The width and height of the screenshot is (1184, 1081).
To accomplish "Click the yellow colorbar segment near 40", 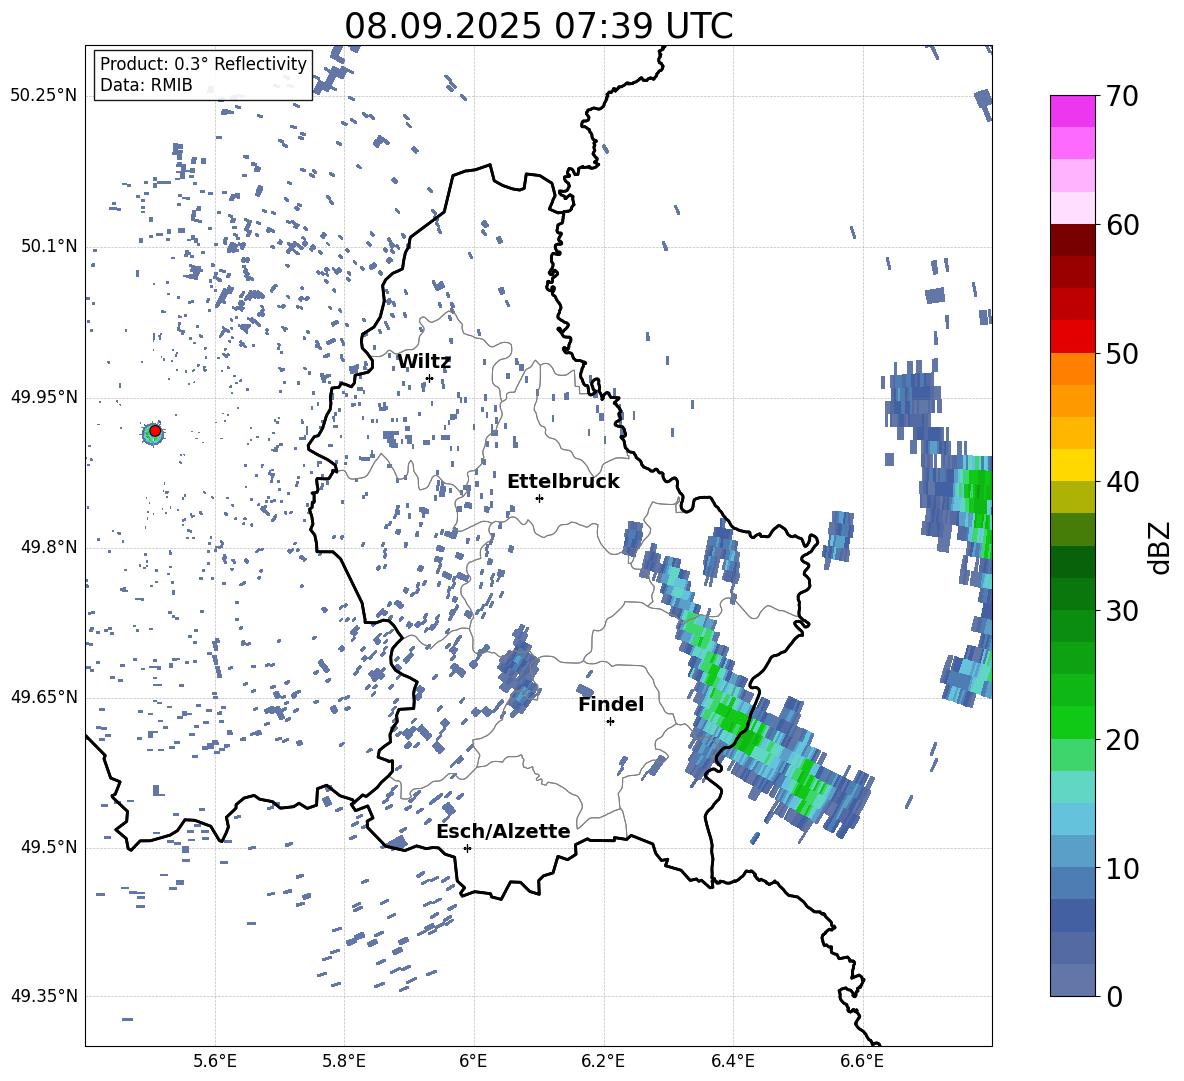I will coord(1072,465).
